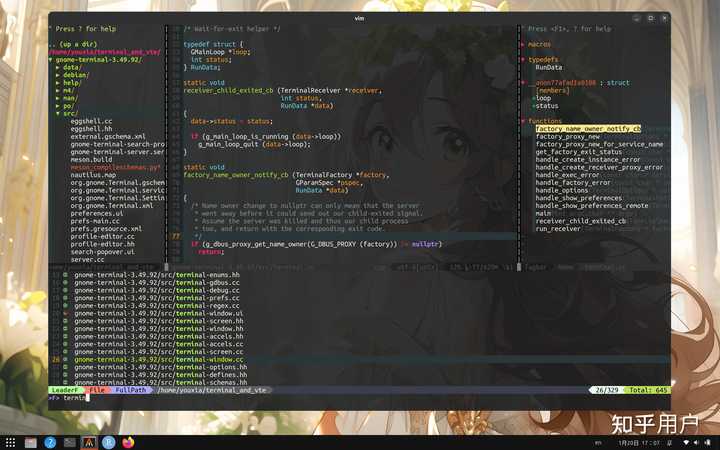Click the file icon beside terminal-screen.cc

click(66, 352)
